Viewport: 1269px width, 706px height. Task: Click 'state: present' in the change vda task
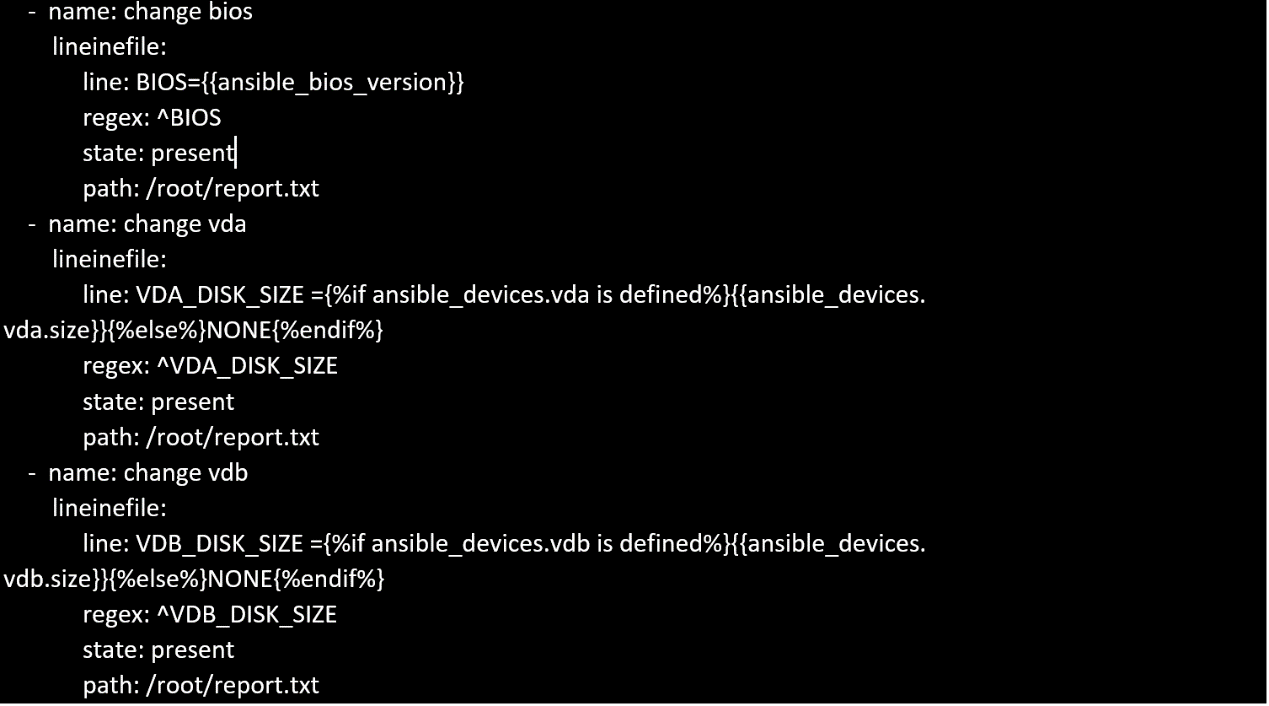[158, 402]
